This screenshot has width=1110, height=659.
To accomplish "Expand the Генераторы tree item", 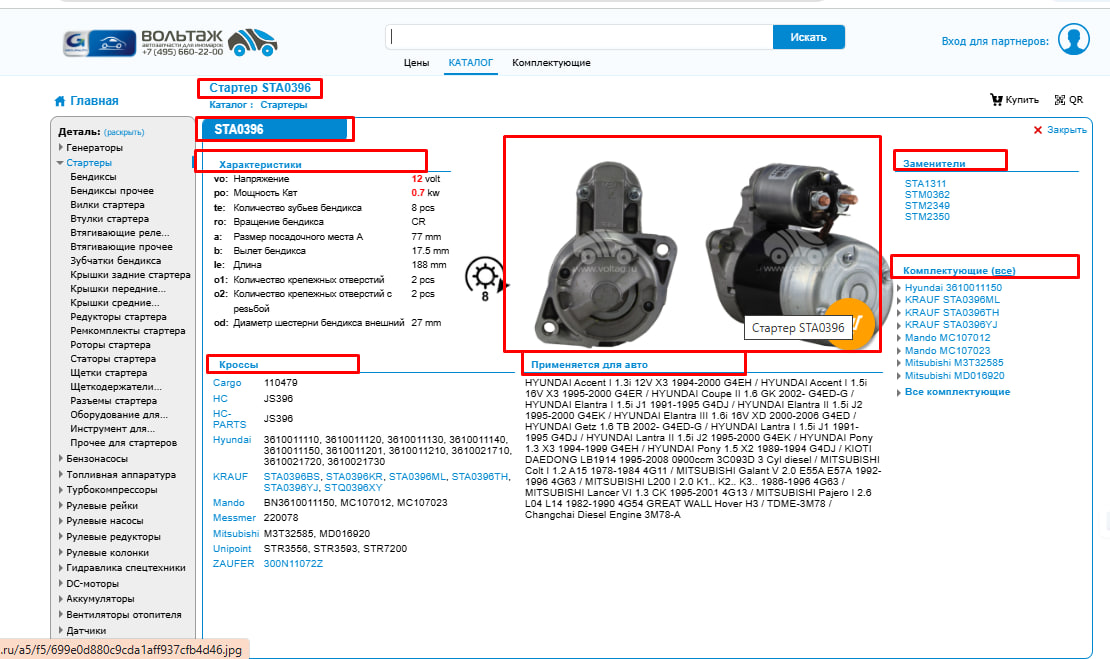I will [61, 147].
